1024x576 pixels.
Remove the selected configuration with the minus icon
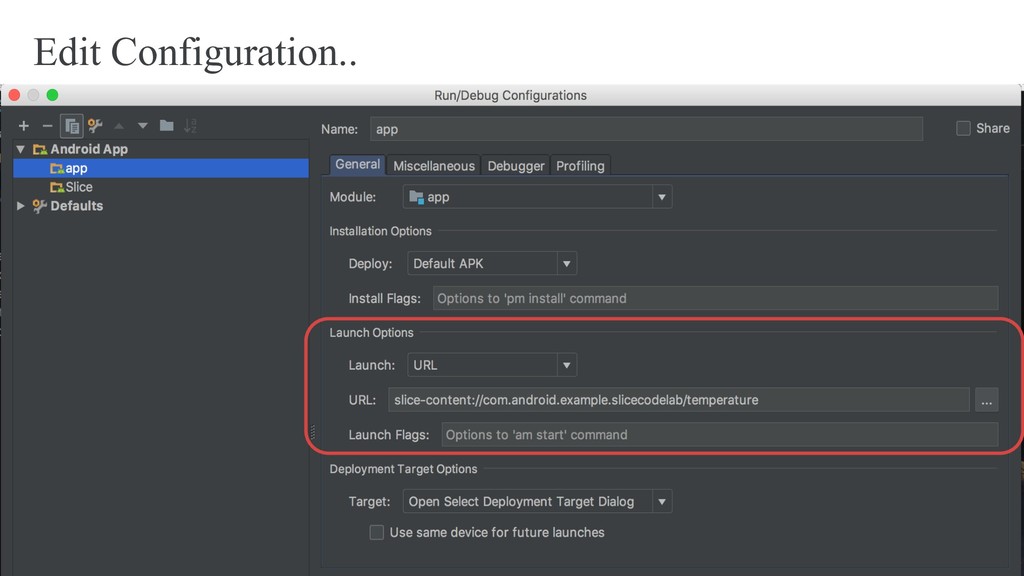click(47, 126)
